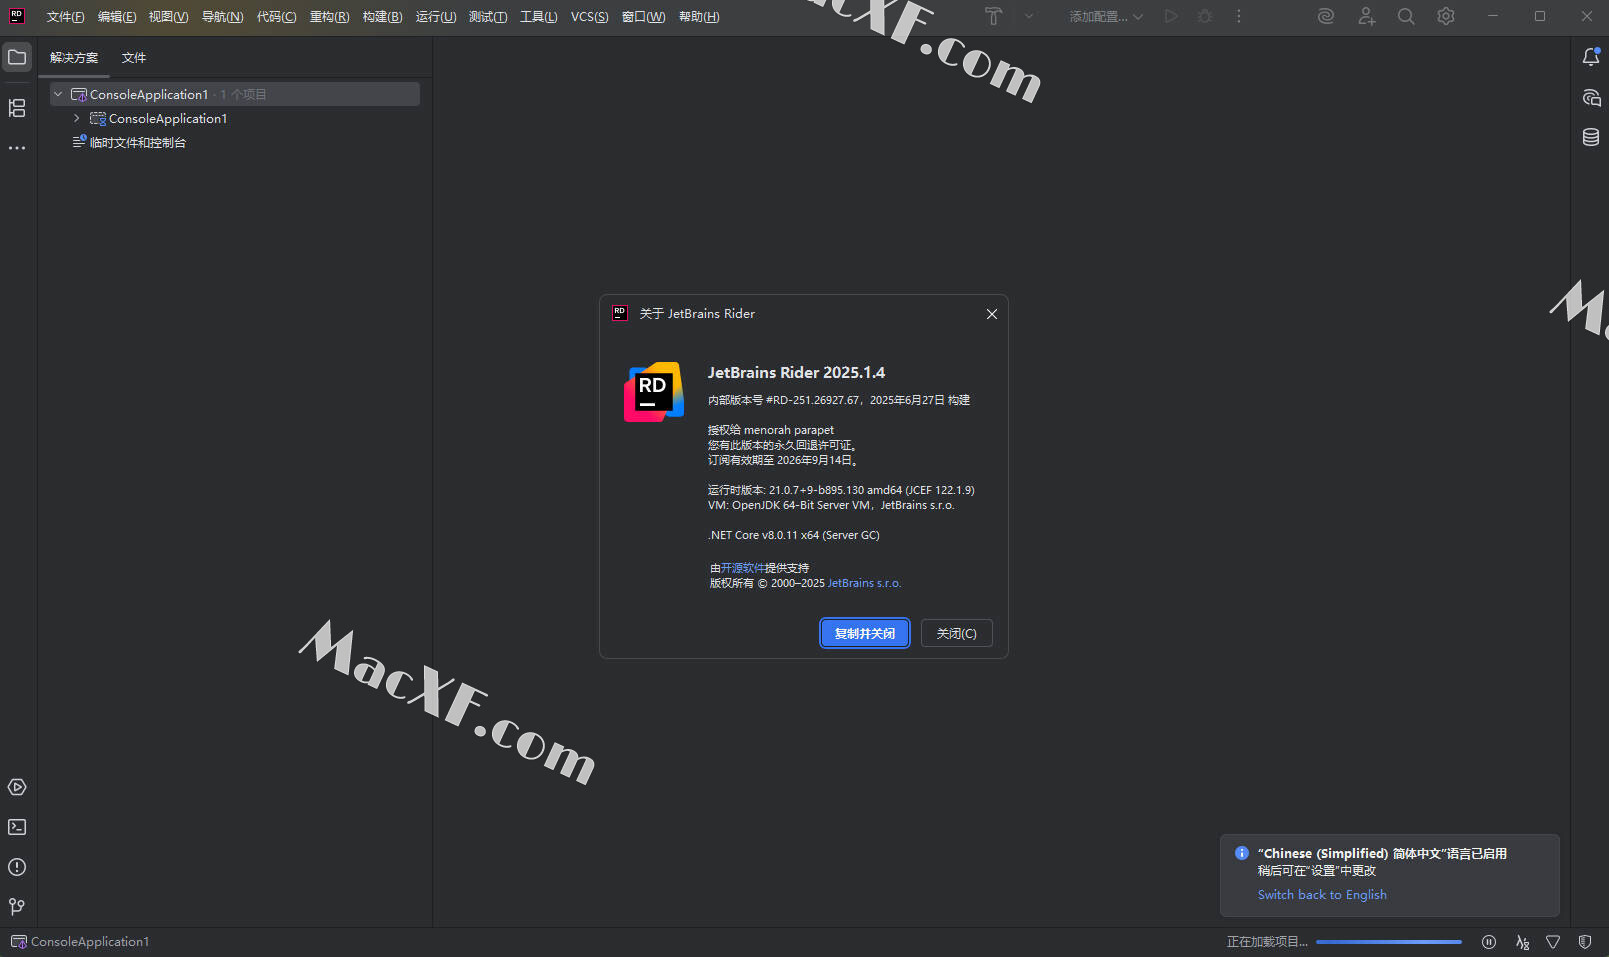Select the ConsoleApplication1 project row
The image size is (1609, 957).
(x=235, y=118)
